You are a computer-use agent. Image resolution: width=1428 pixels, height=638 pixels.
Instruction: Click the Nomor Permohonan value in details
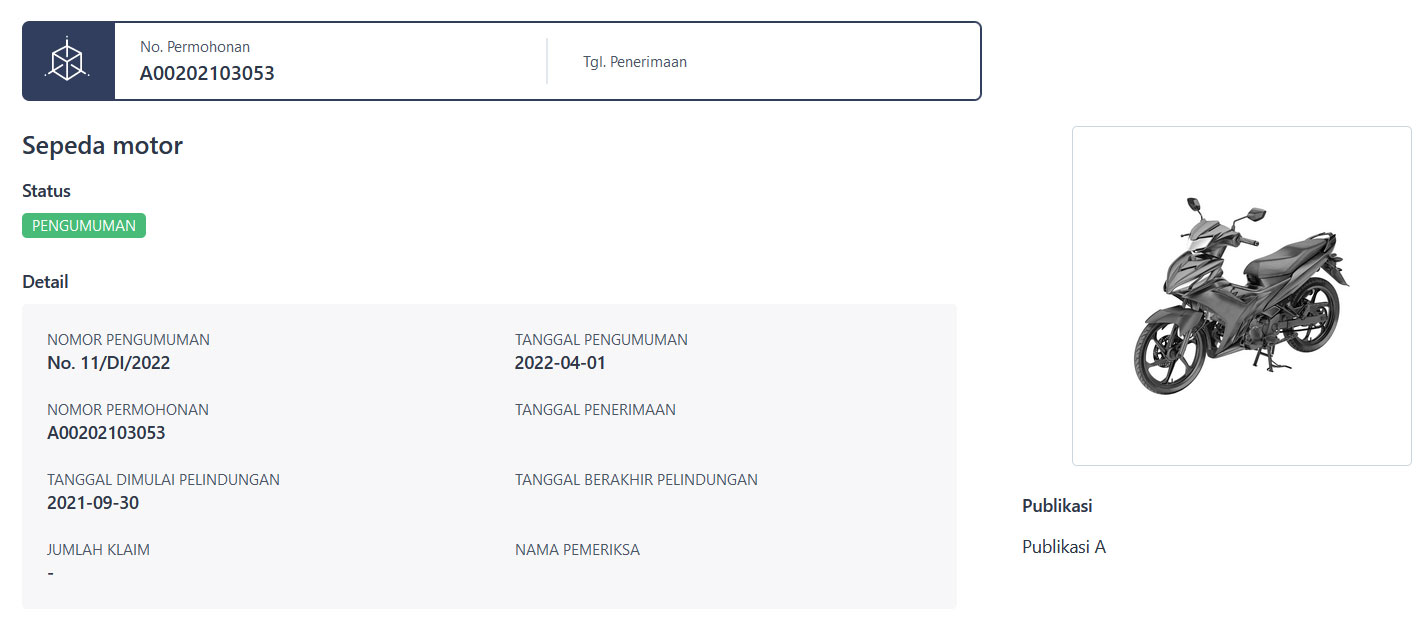[x=106, y=433]
